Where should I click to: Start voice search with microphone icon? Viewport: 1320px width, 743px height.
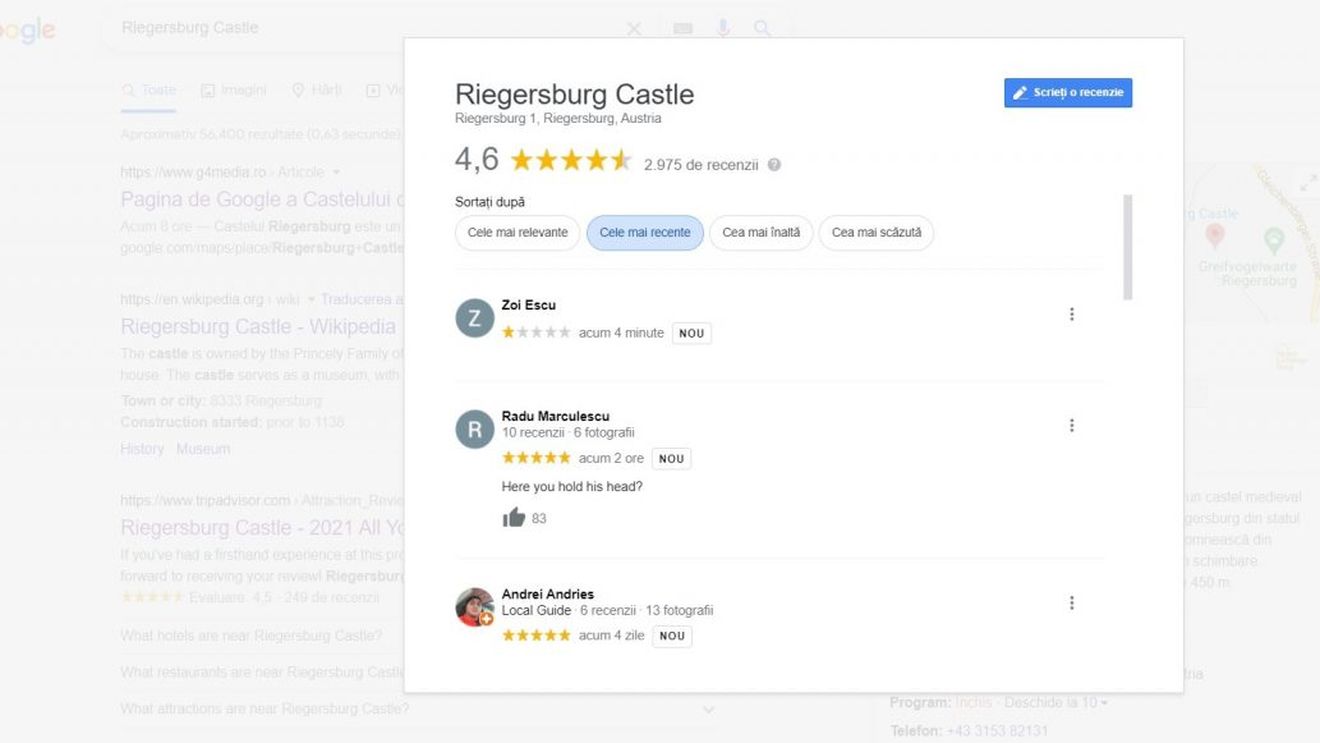click(x=723, y=28)
